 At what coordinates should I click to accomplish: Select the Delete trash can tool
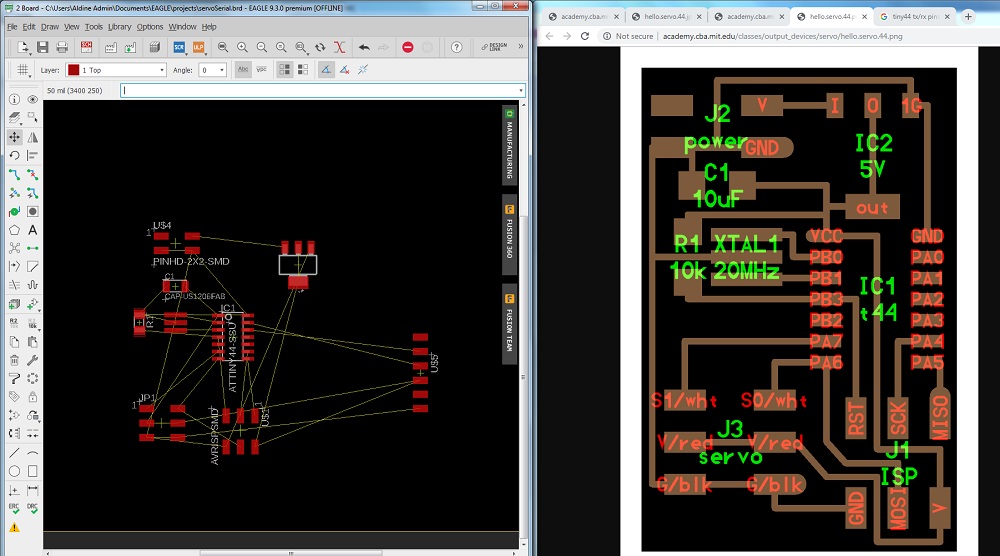click(14, 360)
